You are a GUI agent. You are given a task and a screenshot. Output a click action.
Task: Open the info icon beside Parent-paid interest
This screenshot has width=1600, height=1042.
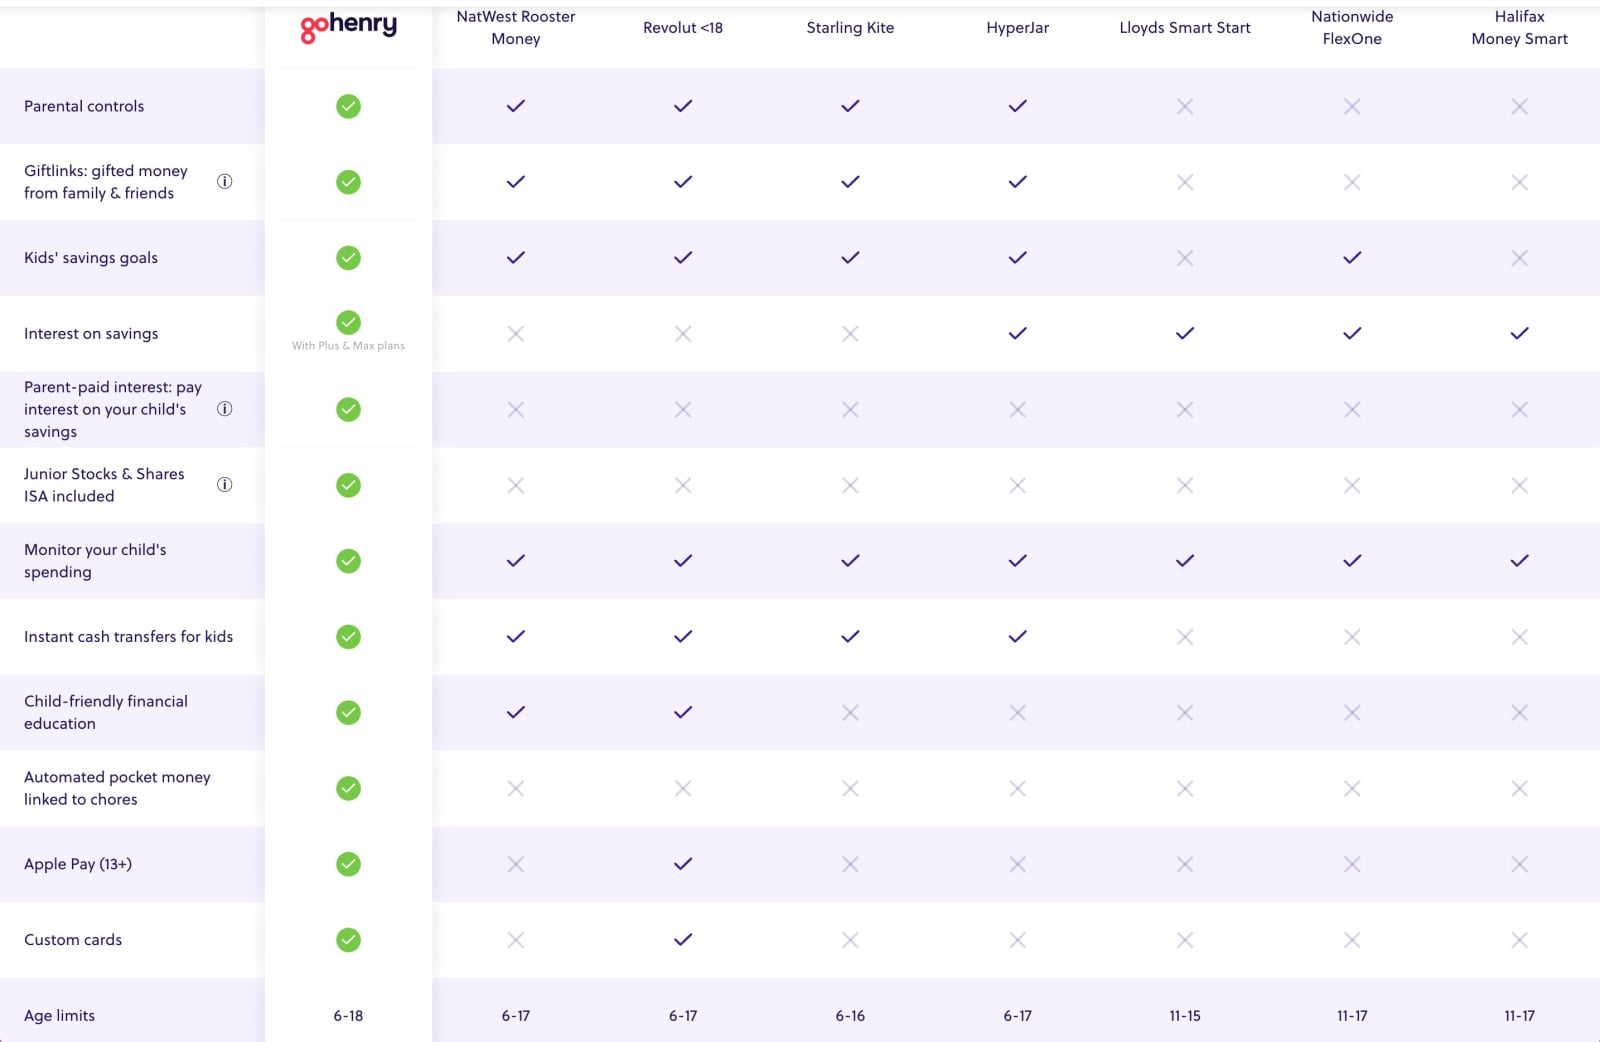(225, 409)
